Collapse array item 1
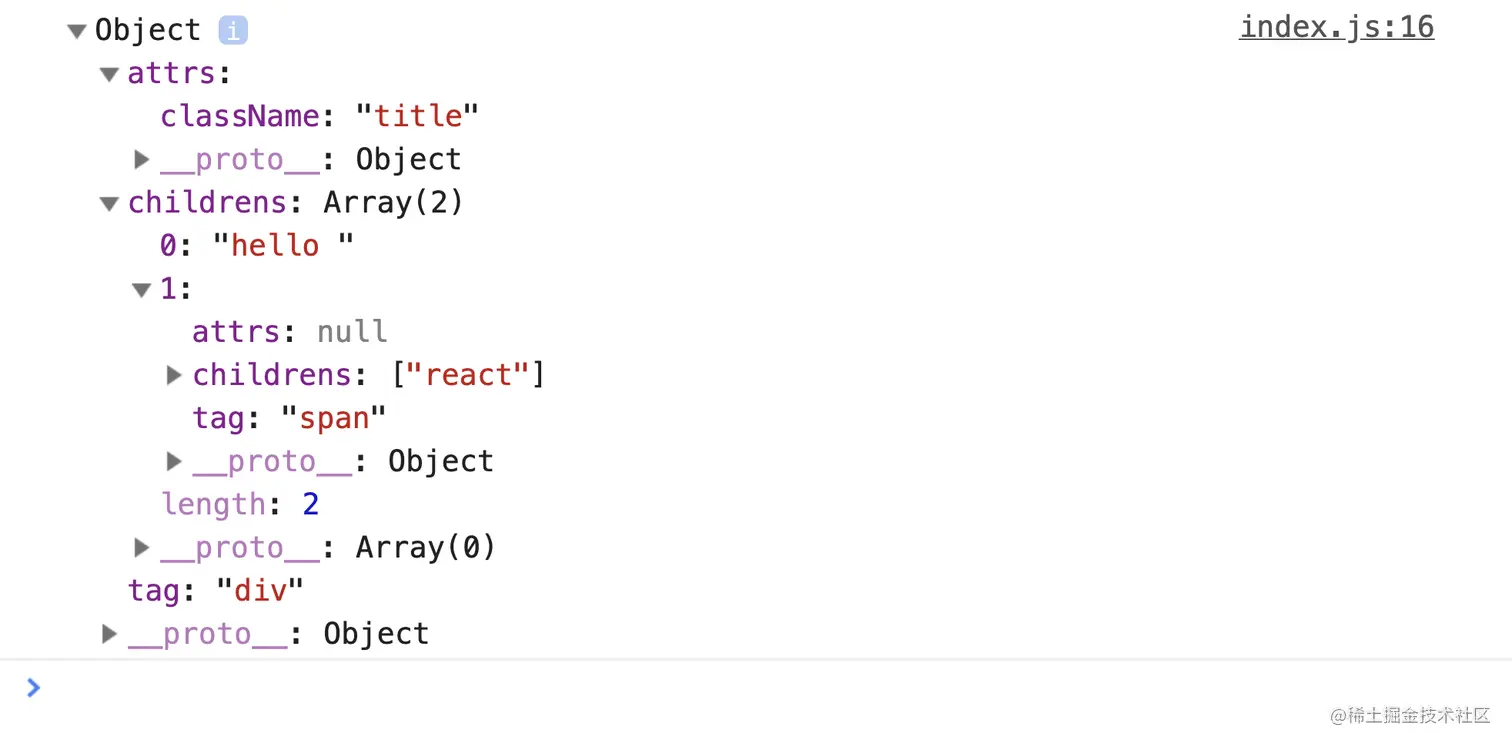This screenshot has width=1512, height=747. click(141, 290)
